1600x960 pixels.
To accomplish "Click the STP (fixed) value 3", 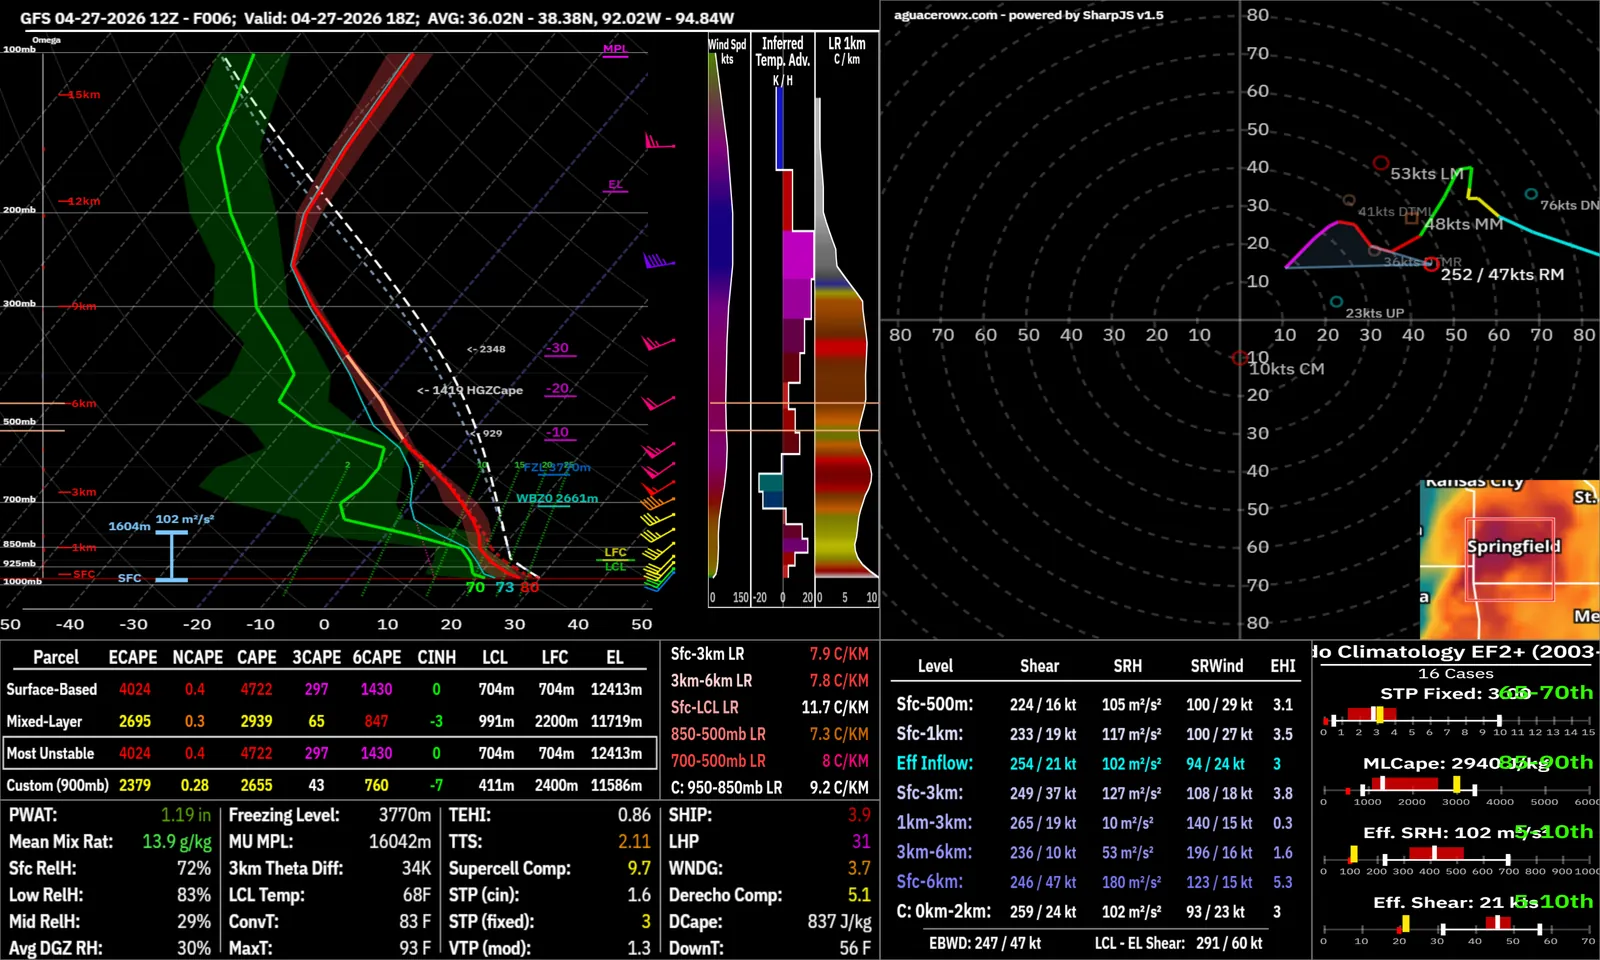I will pos(646,921).
